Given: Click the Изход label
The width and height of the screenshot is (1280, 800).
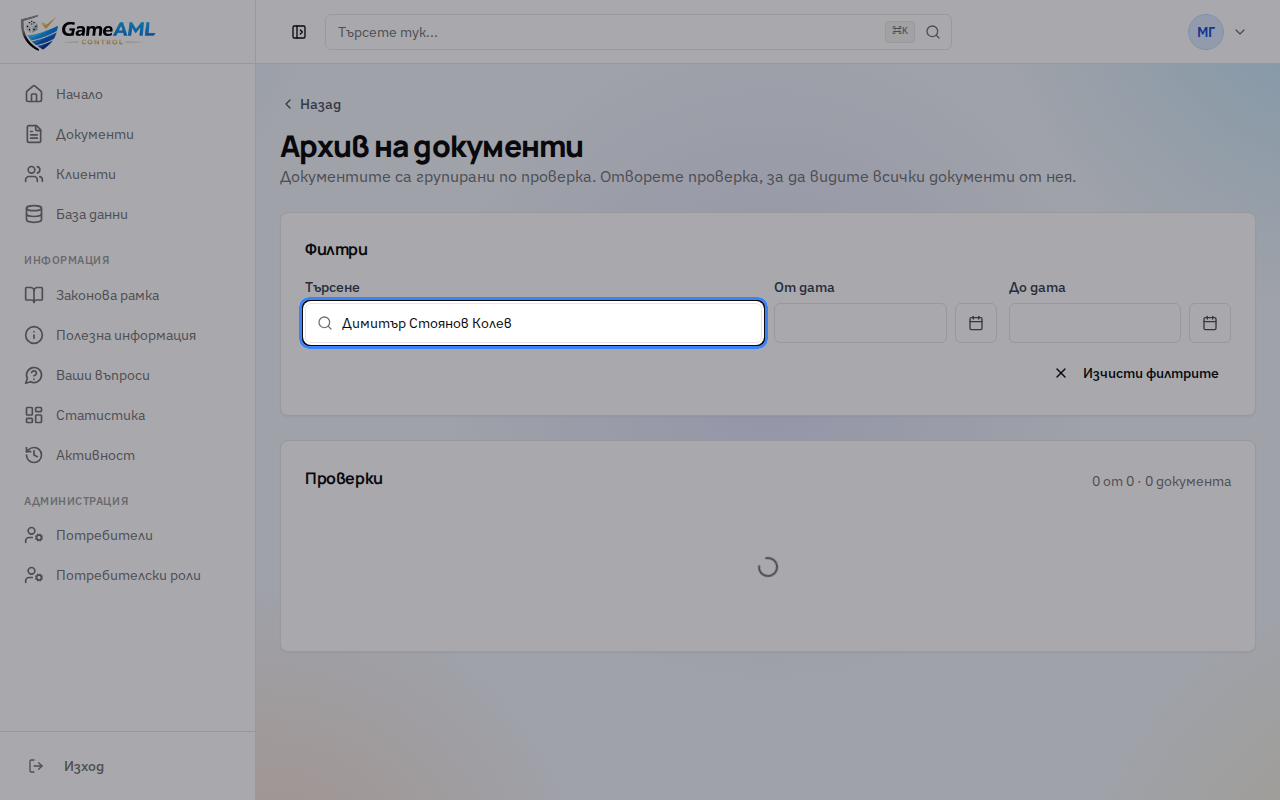Looking at the screenshot, I should pyautogui.click(x=84, y=766).
